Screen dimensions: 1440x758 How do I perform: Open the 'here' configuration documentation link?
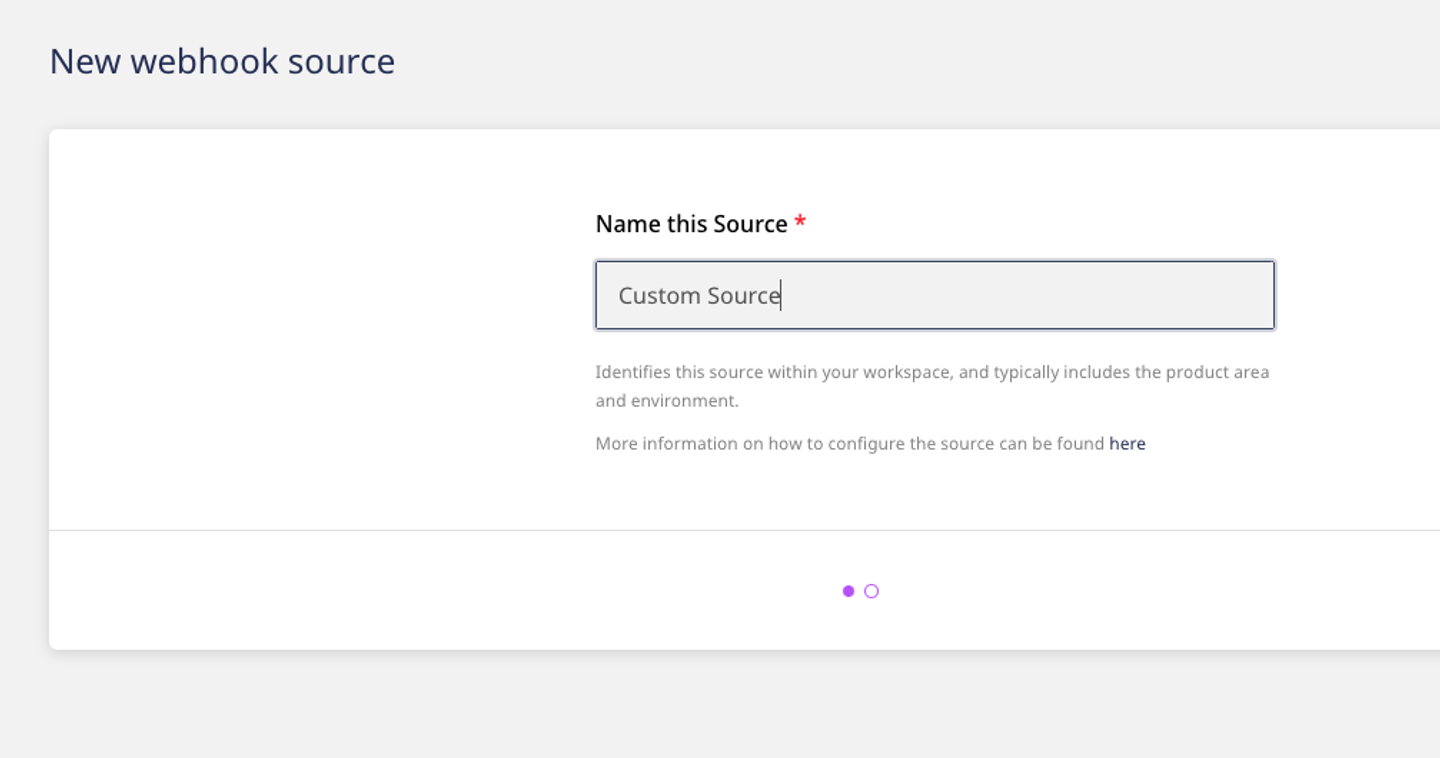point(1127,443)
